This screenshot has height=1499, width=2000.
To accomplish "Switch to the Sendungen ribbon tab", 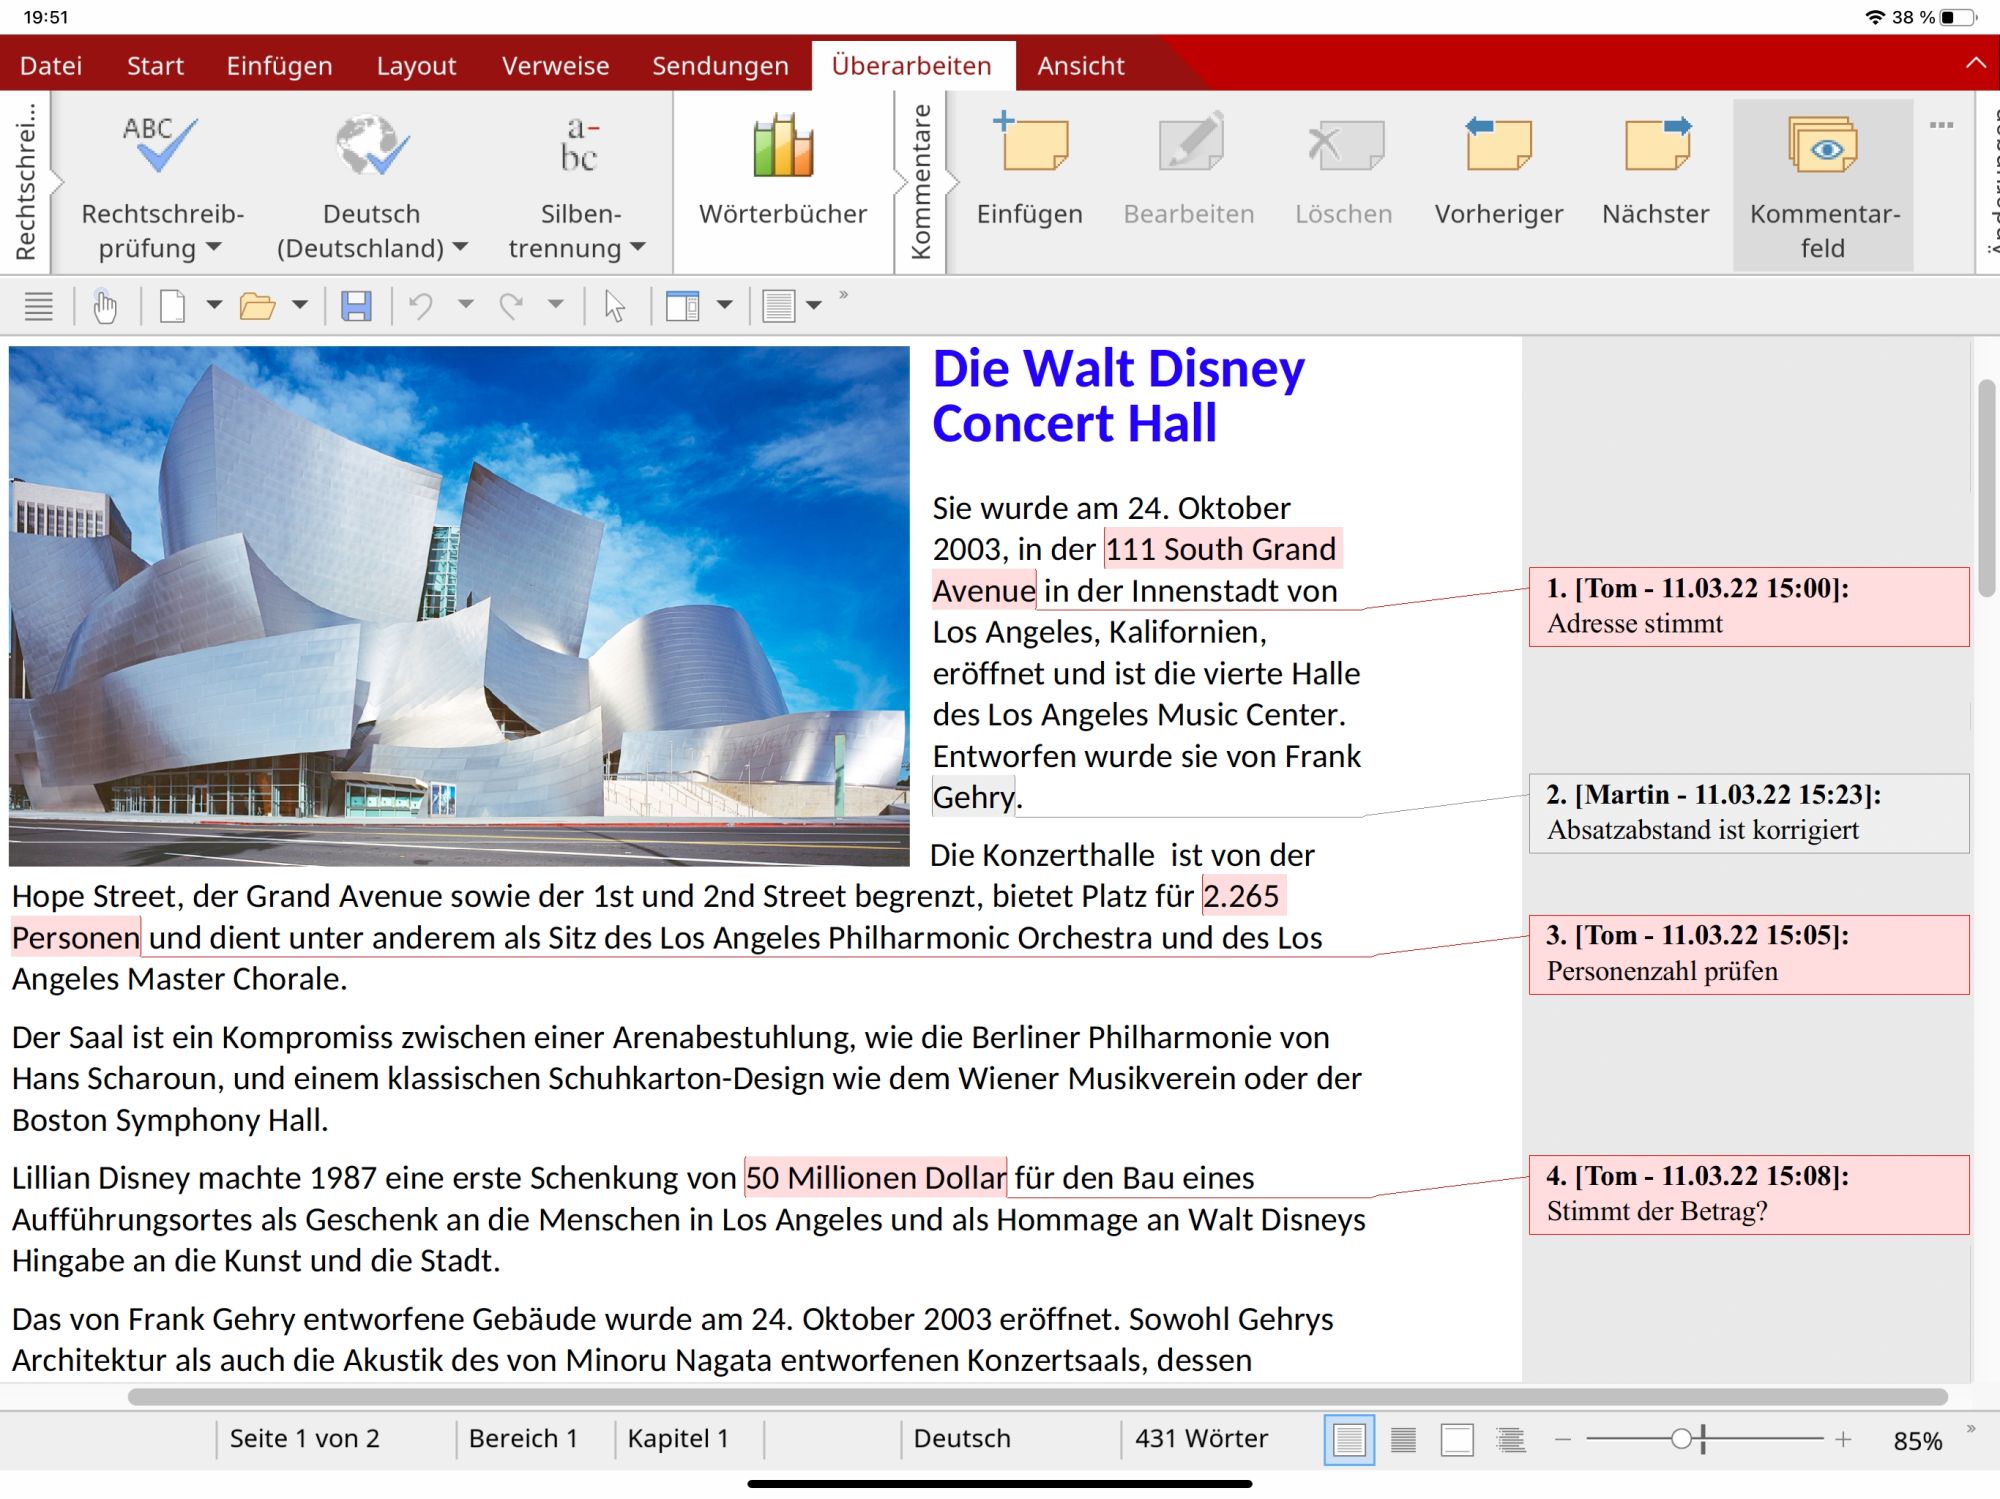I will pos(720,66).
